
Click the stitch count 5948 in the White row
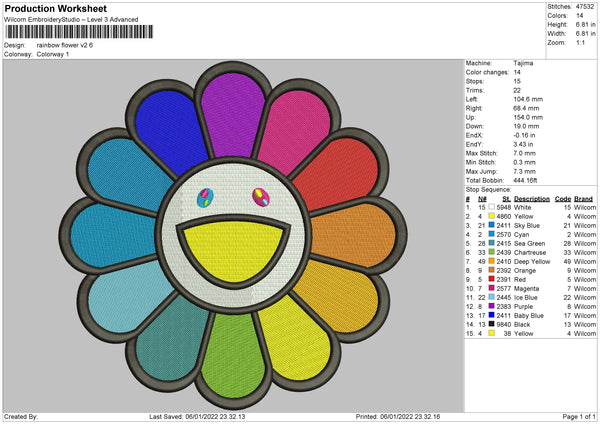[504, 207]
